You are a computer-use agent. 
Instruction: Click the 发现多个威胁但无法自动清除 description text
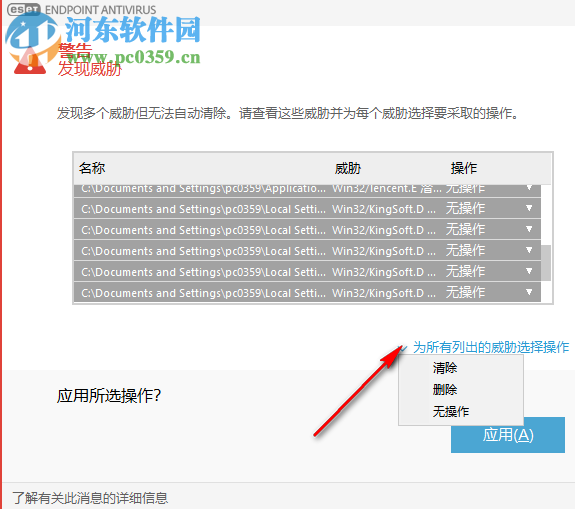pyautogui.click(x=287, y=113)
